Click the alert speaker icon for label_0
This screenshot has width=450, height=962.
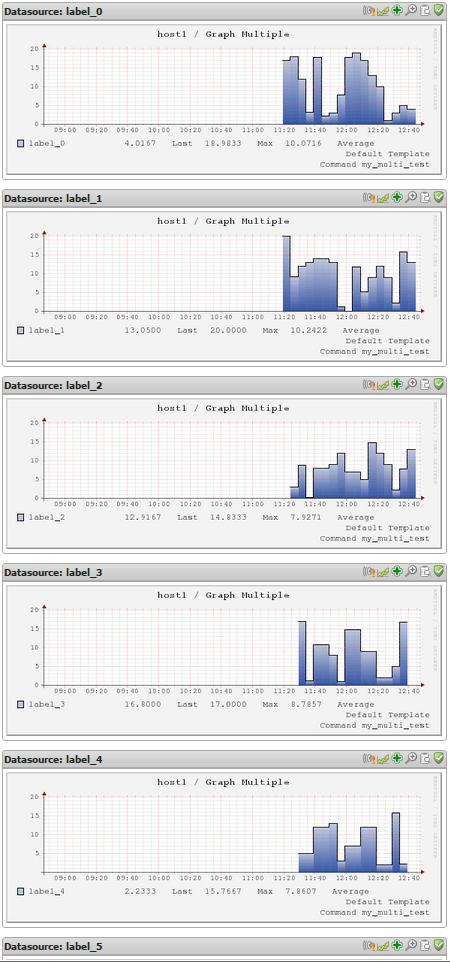click(369, 10)
